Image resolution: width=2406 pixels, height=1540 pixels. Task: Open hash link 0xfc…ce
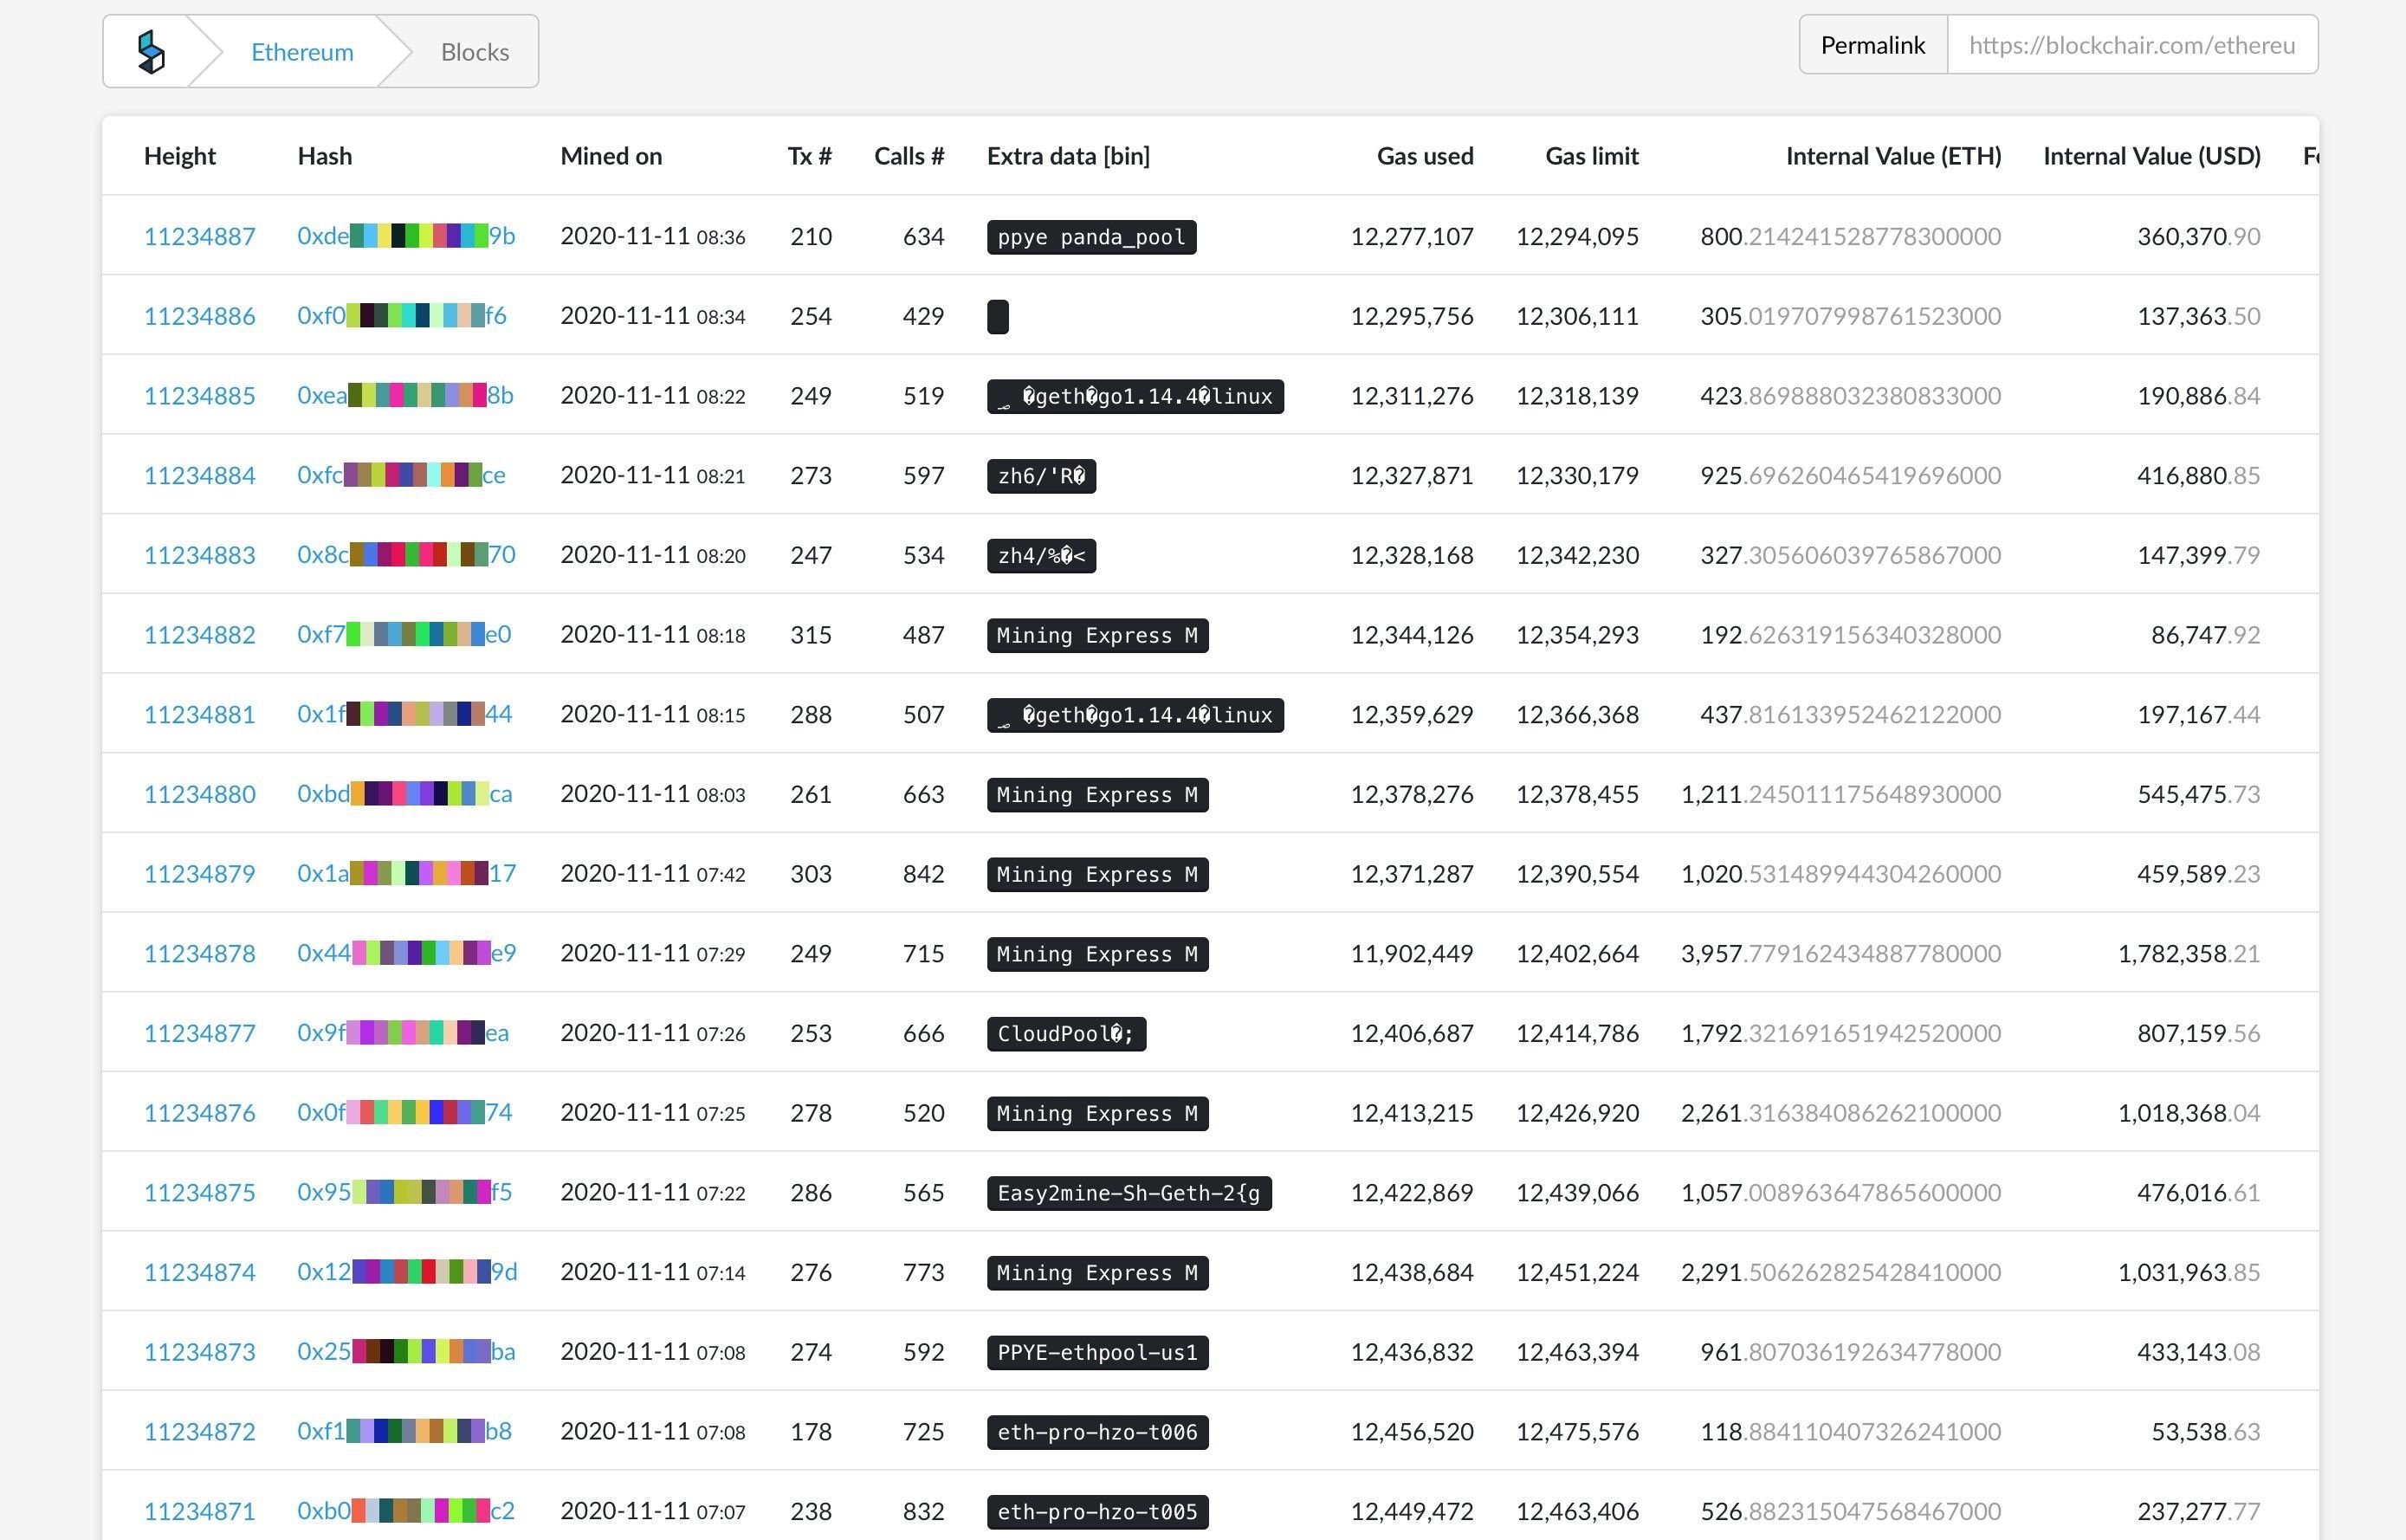click(401, 475)
